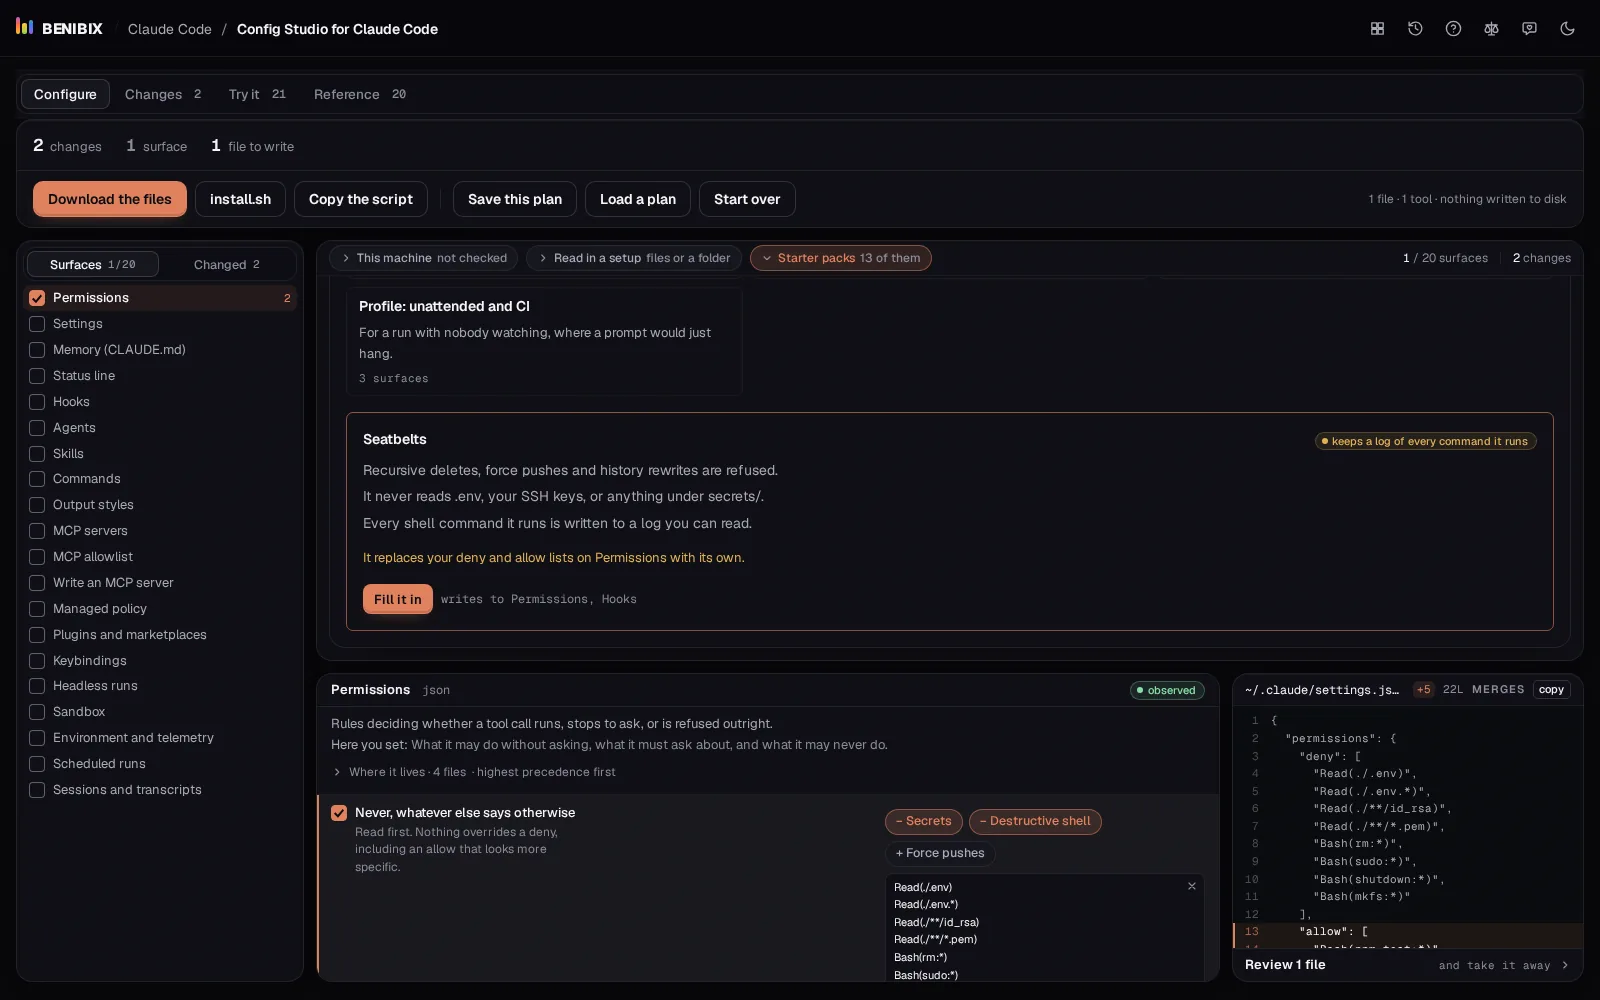Remove the Destructive shell preset chip
The height and width of the screenshot is (1000, 1600).
coord(1035,821)
